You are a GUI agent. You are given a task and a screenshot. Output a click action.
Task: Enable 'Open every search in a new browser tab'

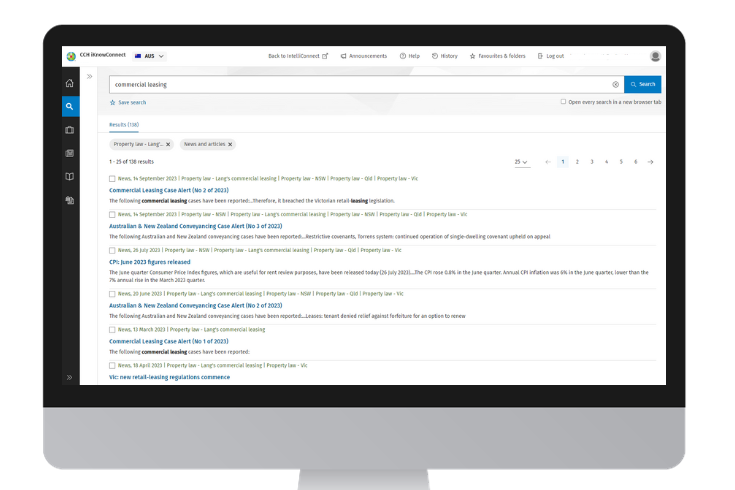[563, 102]
